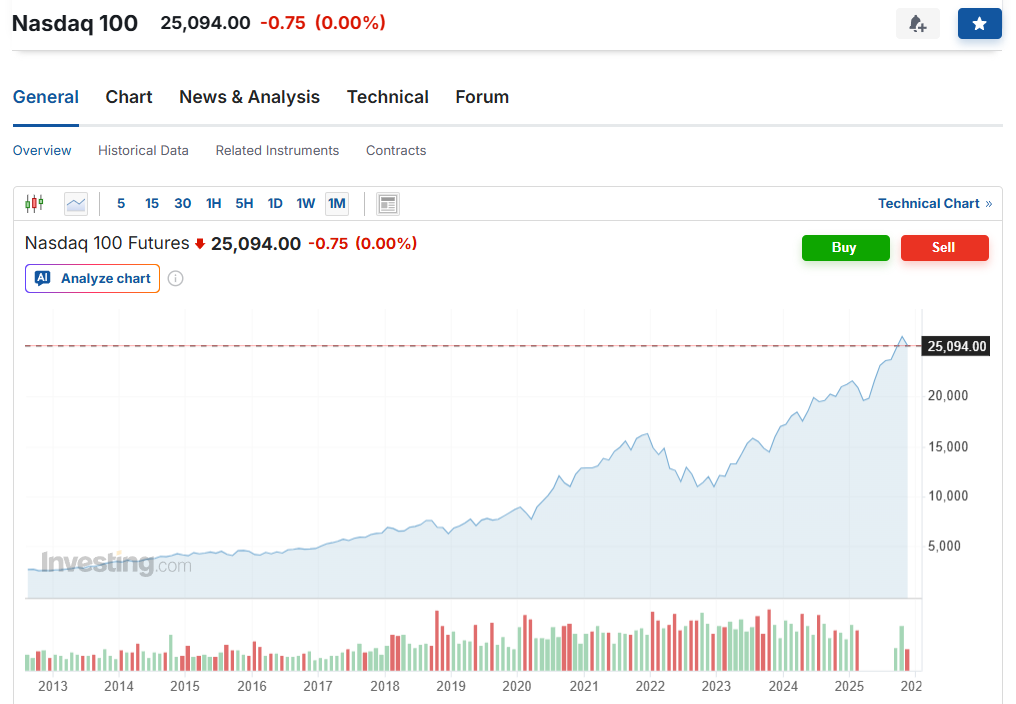Click the add alert bell icon
This screenshot has width=1016, height=704.
(917, 24)
